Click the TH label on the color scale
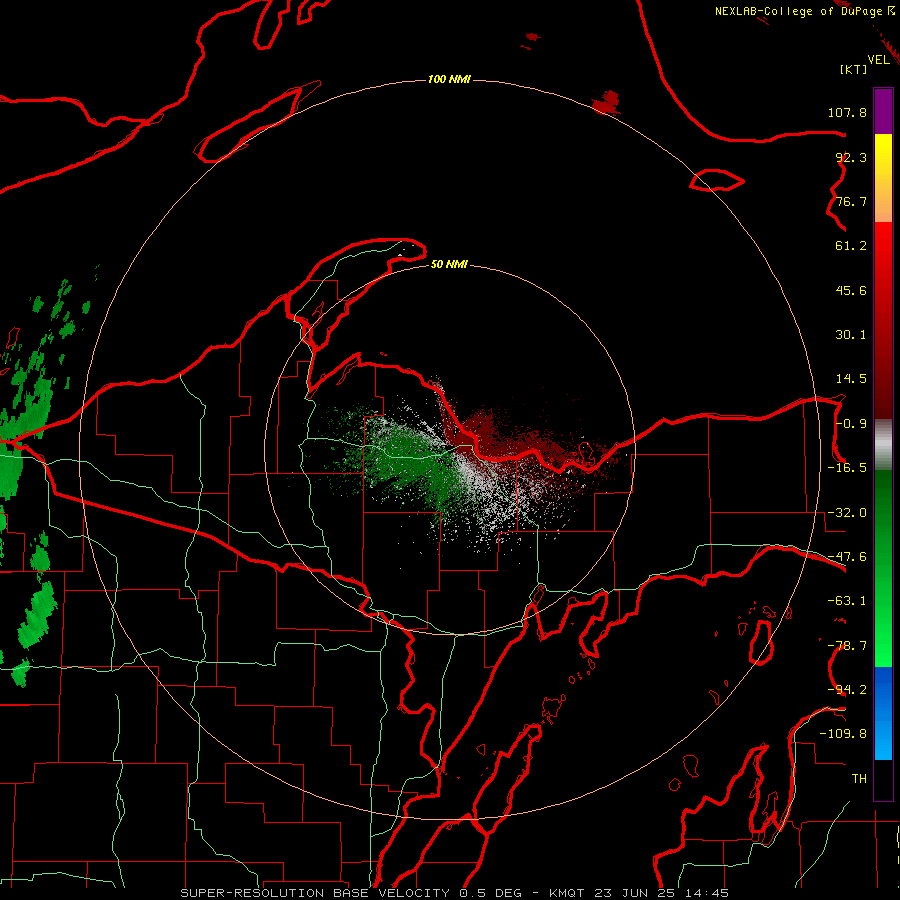The height and width of the screenshot is (900, 900). (859, 779)
